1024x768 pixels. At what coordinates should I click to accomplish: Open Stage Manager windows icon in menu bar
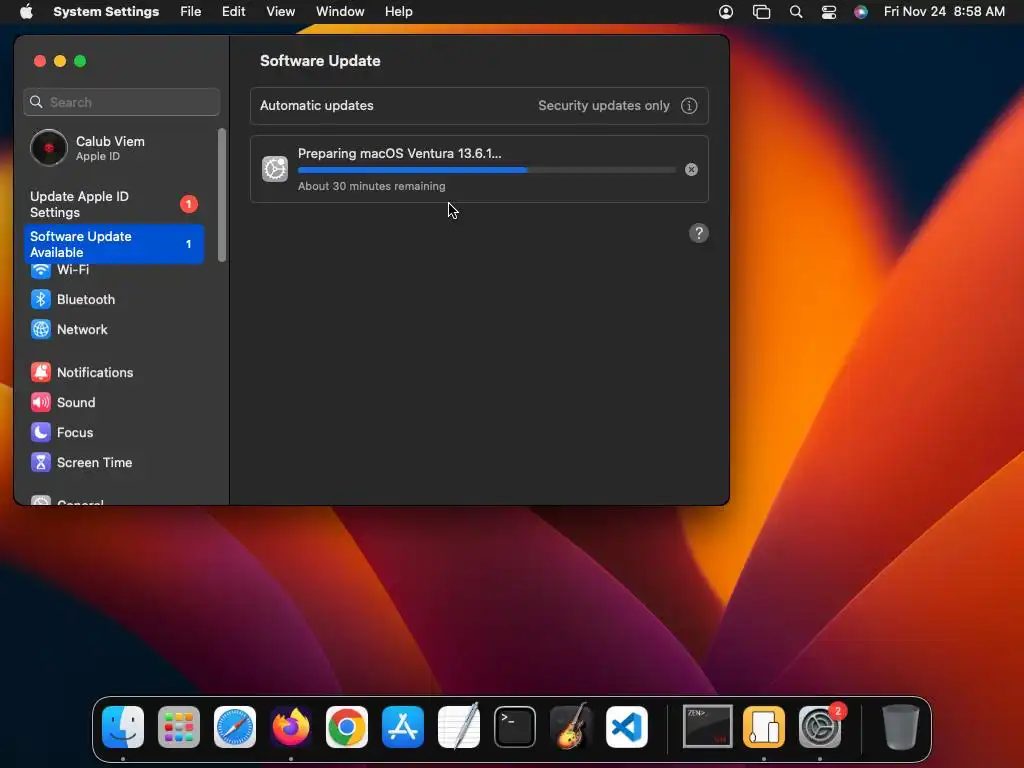point(761,12)
